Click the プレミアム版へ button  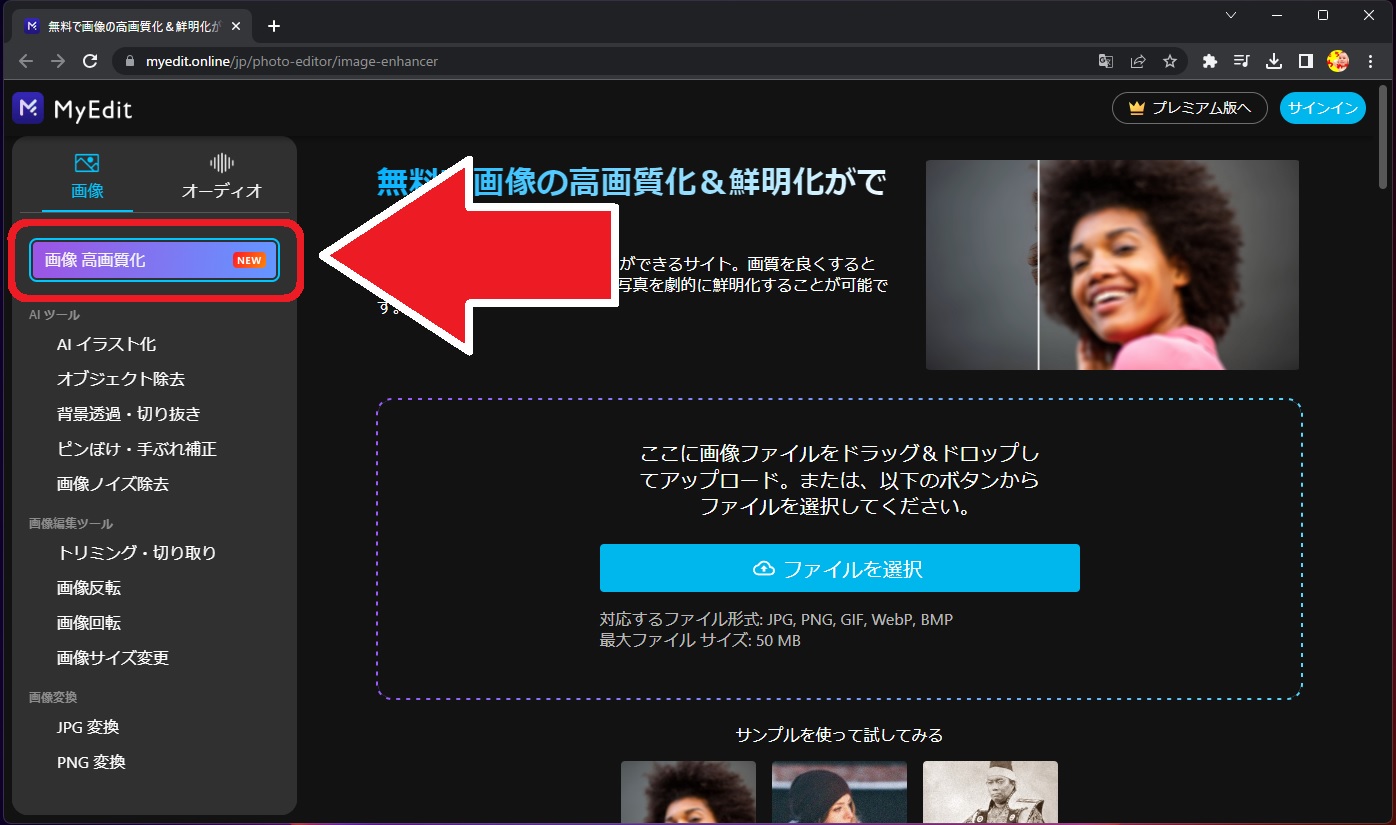1190,108
